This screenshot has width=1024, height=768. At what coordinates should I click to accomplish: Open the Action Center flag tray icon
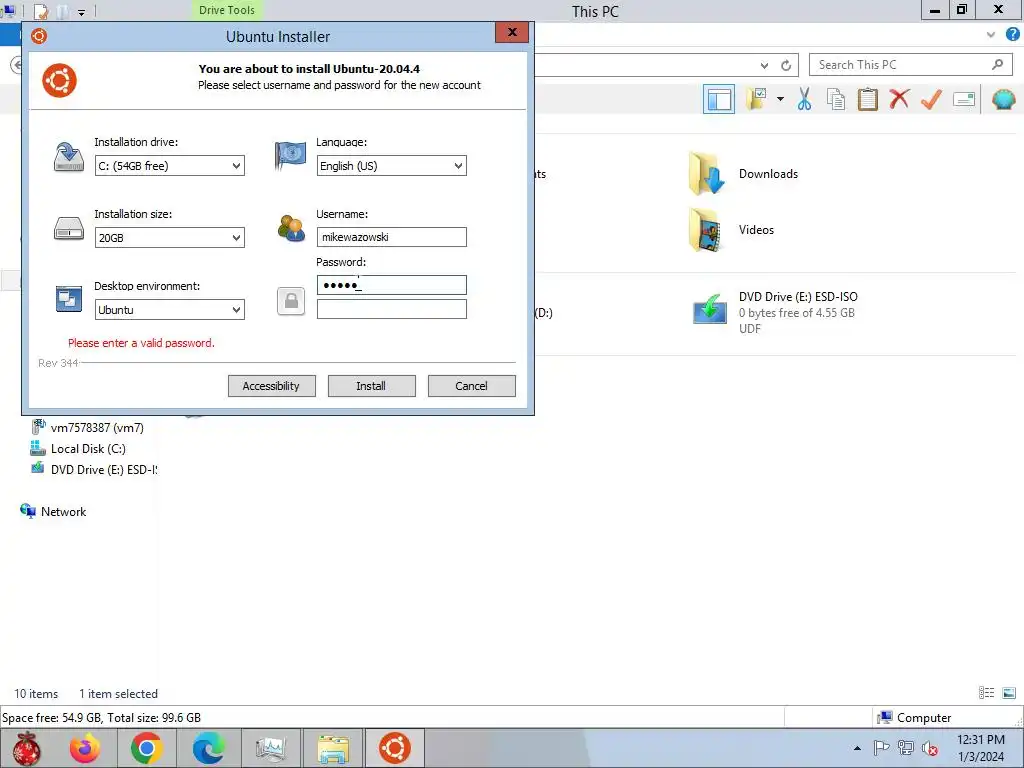tap(881, 748)
